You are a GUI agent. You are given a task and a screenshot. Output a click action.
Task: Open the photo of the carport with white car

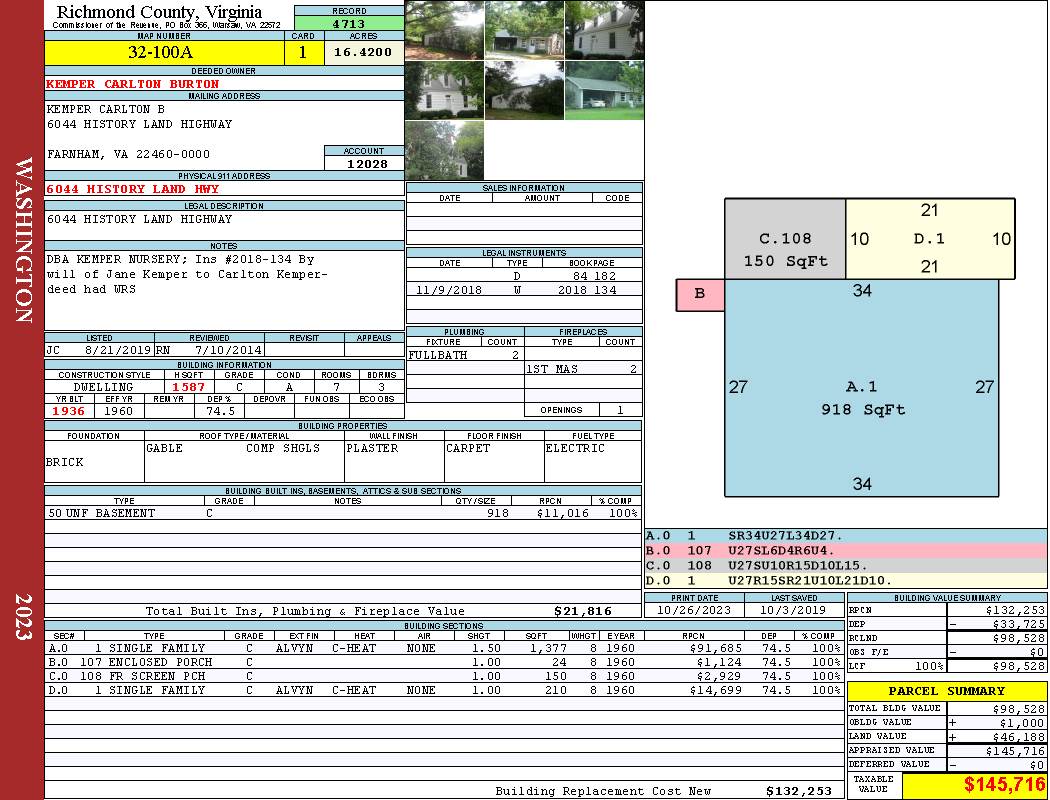point(604,90)
